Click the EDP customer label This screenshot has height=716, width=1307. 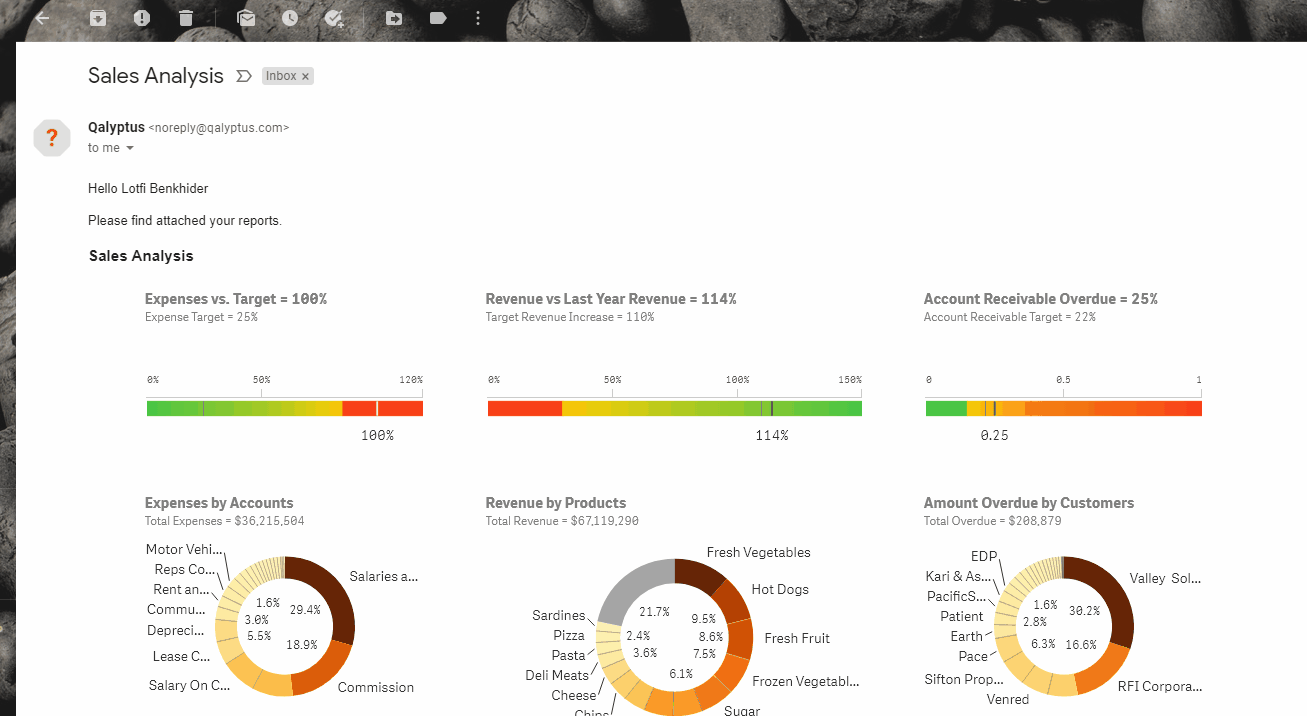pos(984,556)
